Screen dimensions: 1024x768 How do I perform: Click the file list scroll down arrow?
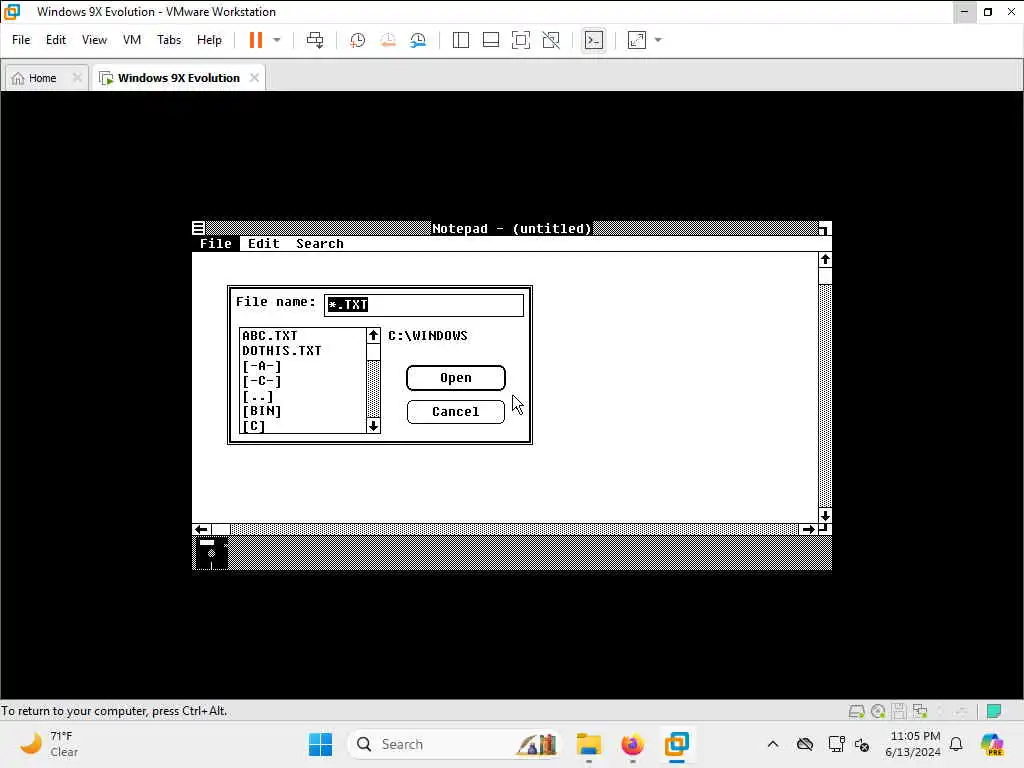tap(373, 426)
